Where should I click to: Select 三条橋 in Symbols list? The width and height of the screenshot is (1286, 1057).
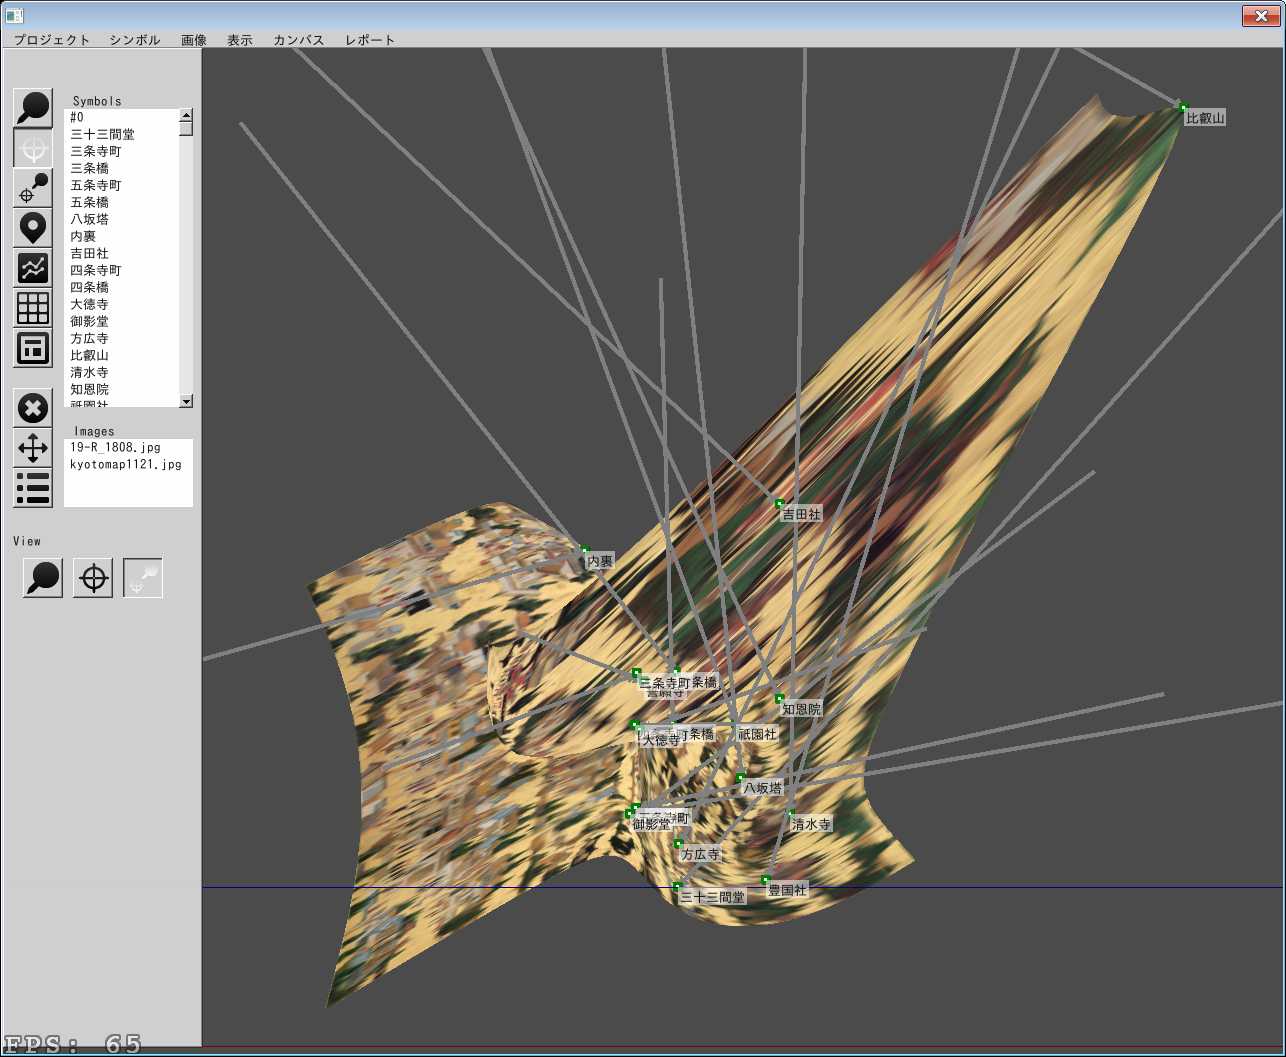pos(89,168)
